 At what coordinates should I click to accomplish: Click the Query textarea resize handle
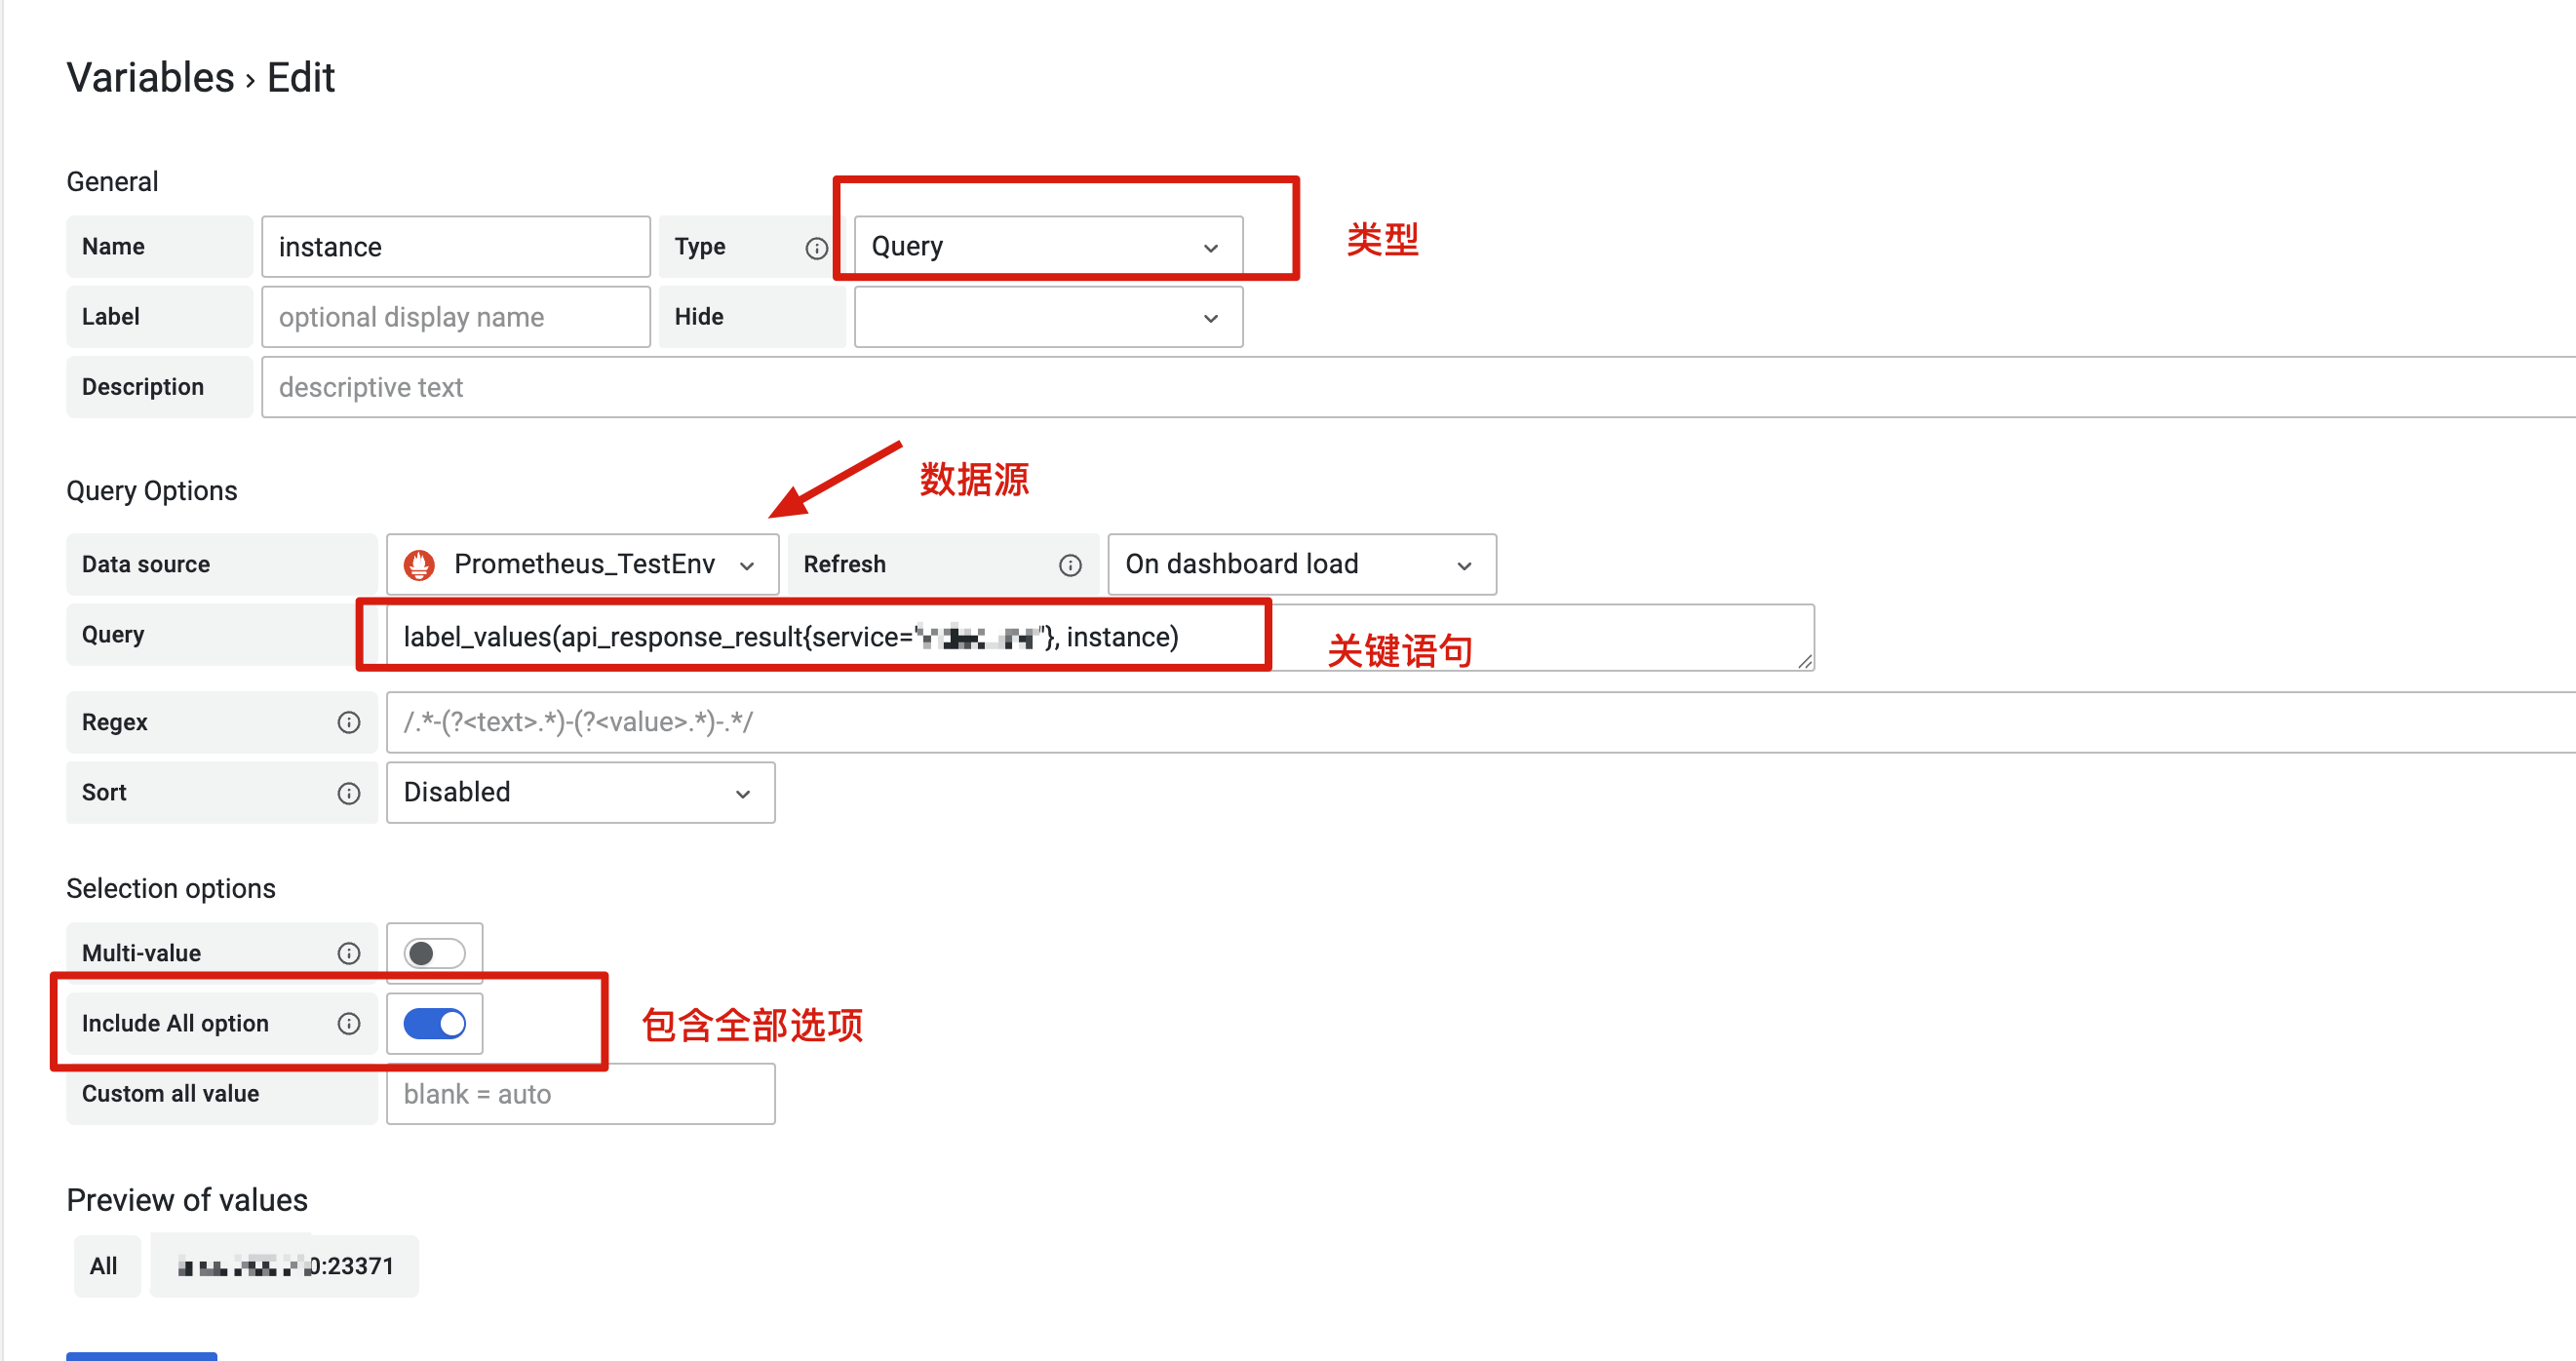[1804, 661]
